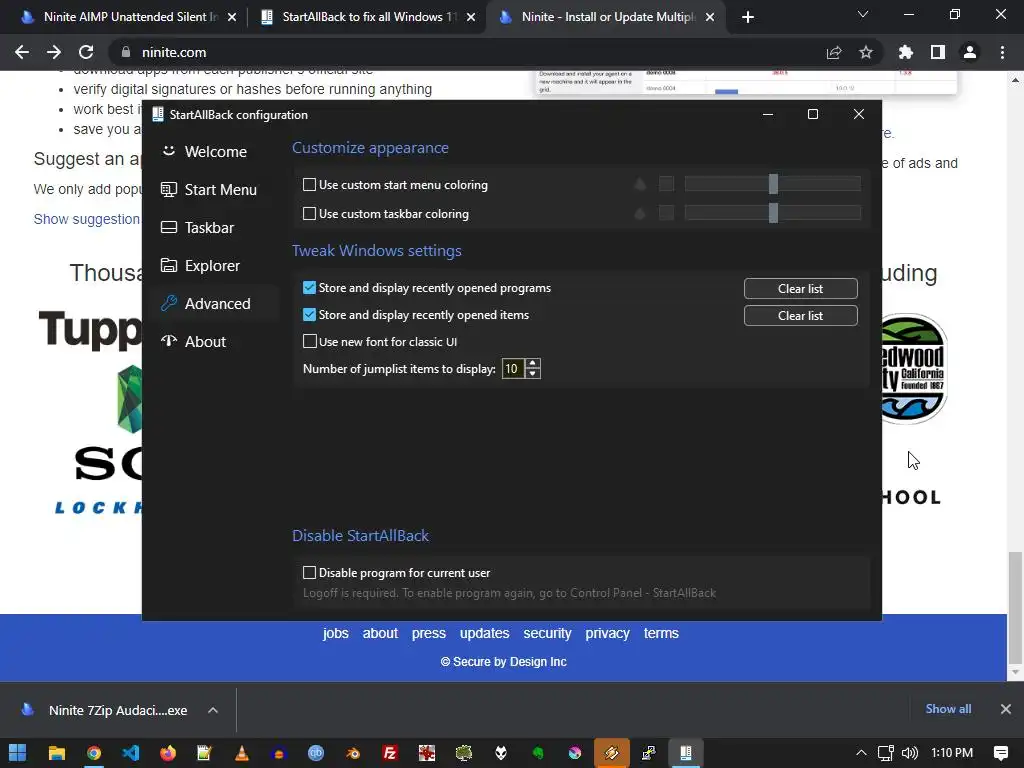Open the press link in Ninite footer

click(x=428, y=633)
